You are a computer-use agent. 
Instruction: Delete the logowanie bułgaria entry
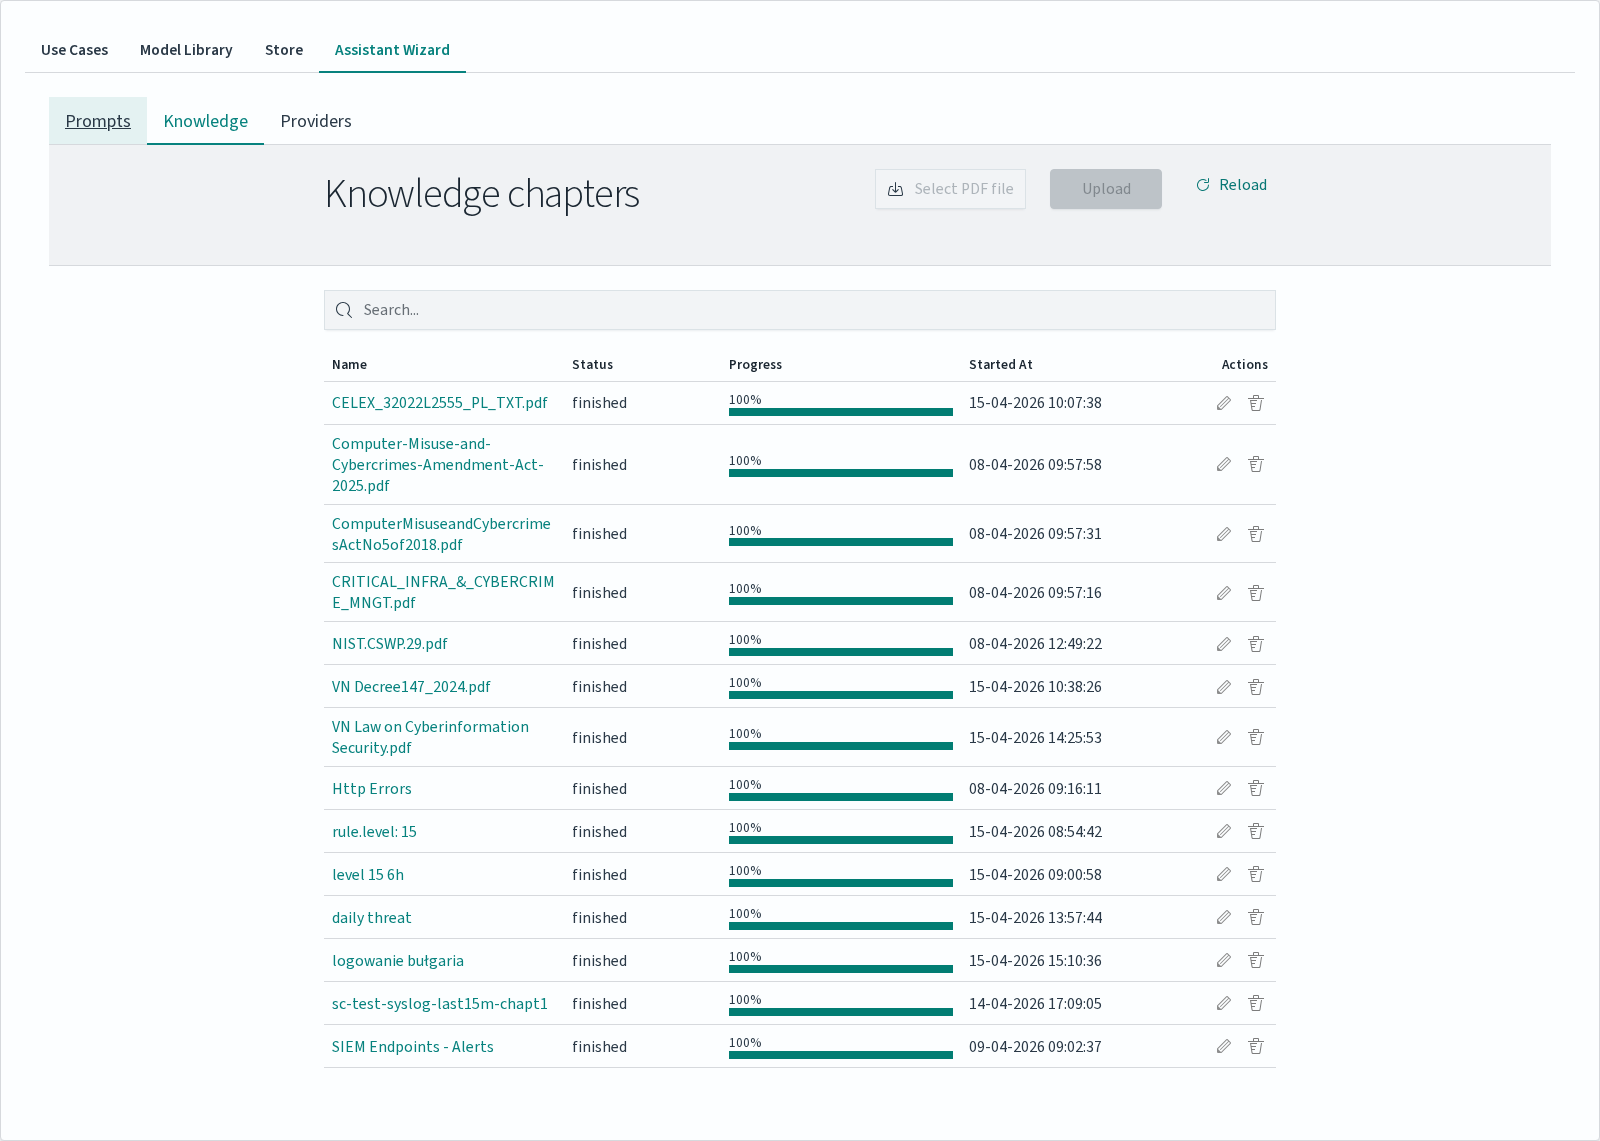pyautogui.click(x=1256, y=960)
